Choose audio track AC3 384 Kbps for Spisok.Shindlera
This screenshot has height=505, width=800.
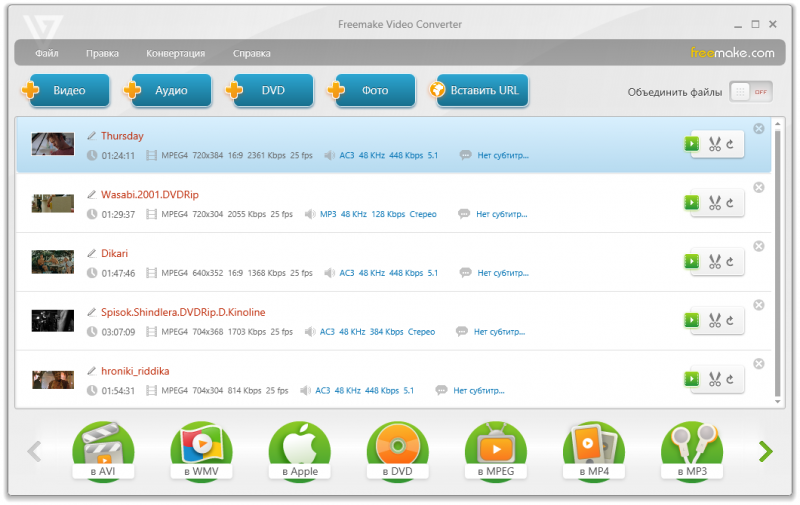377,332
